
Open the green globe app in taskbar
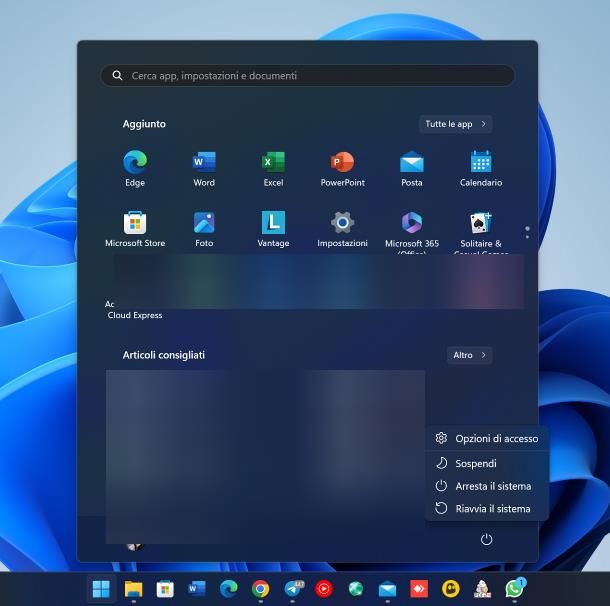coord(356,589)
